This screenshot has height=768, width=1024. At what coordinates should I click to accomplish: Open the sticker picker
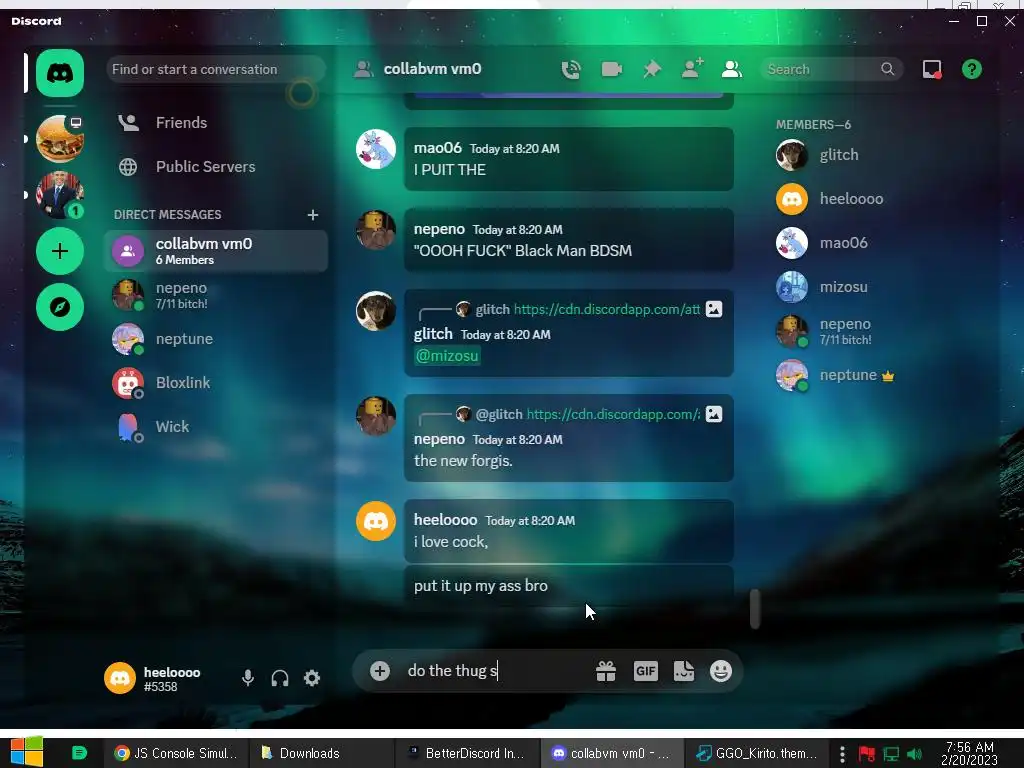[x=684, y=671]
